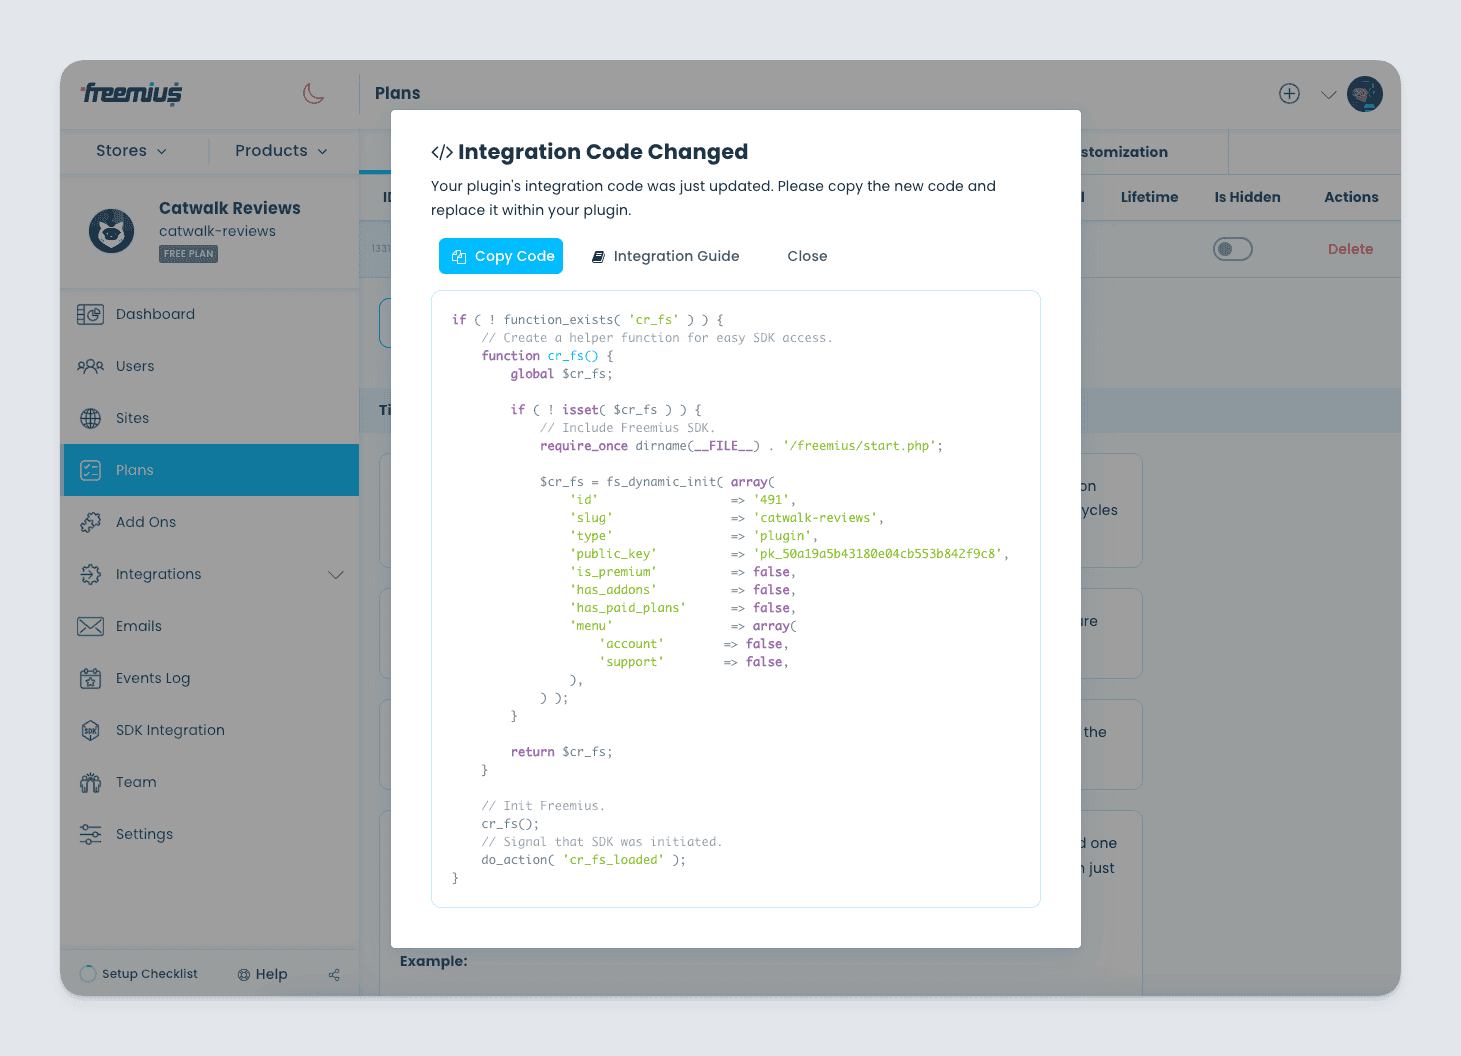Click the Delete plan action

1350,249
